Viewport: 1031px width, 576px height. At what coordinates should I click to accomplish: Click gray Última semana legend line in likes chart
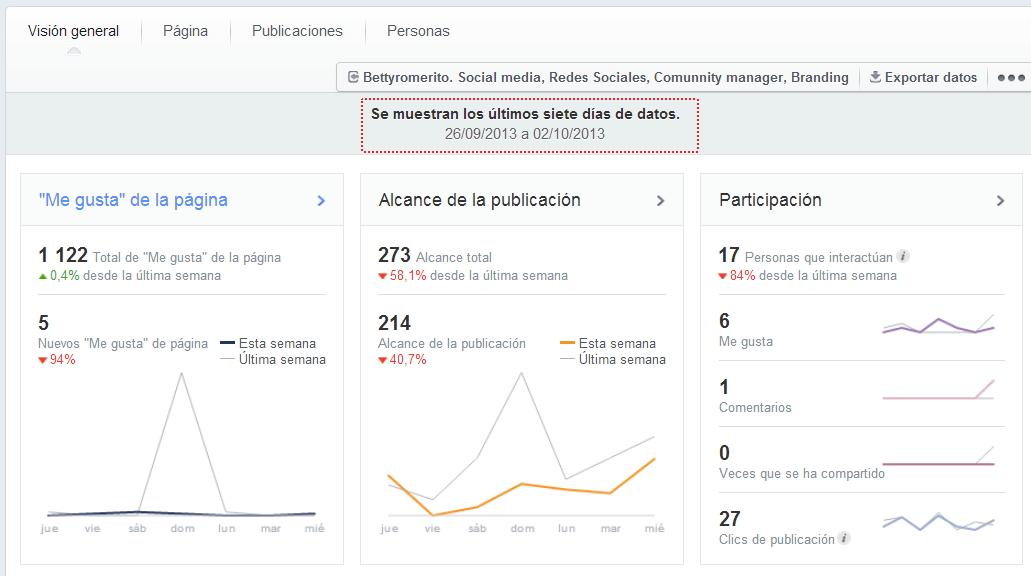(227, 359)
